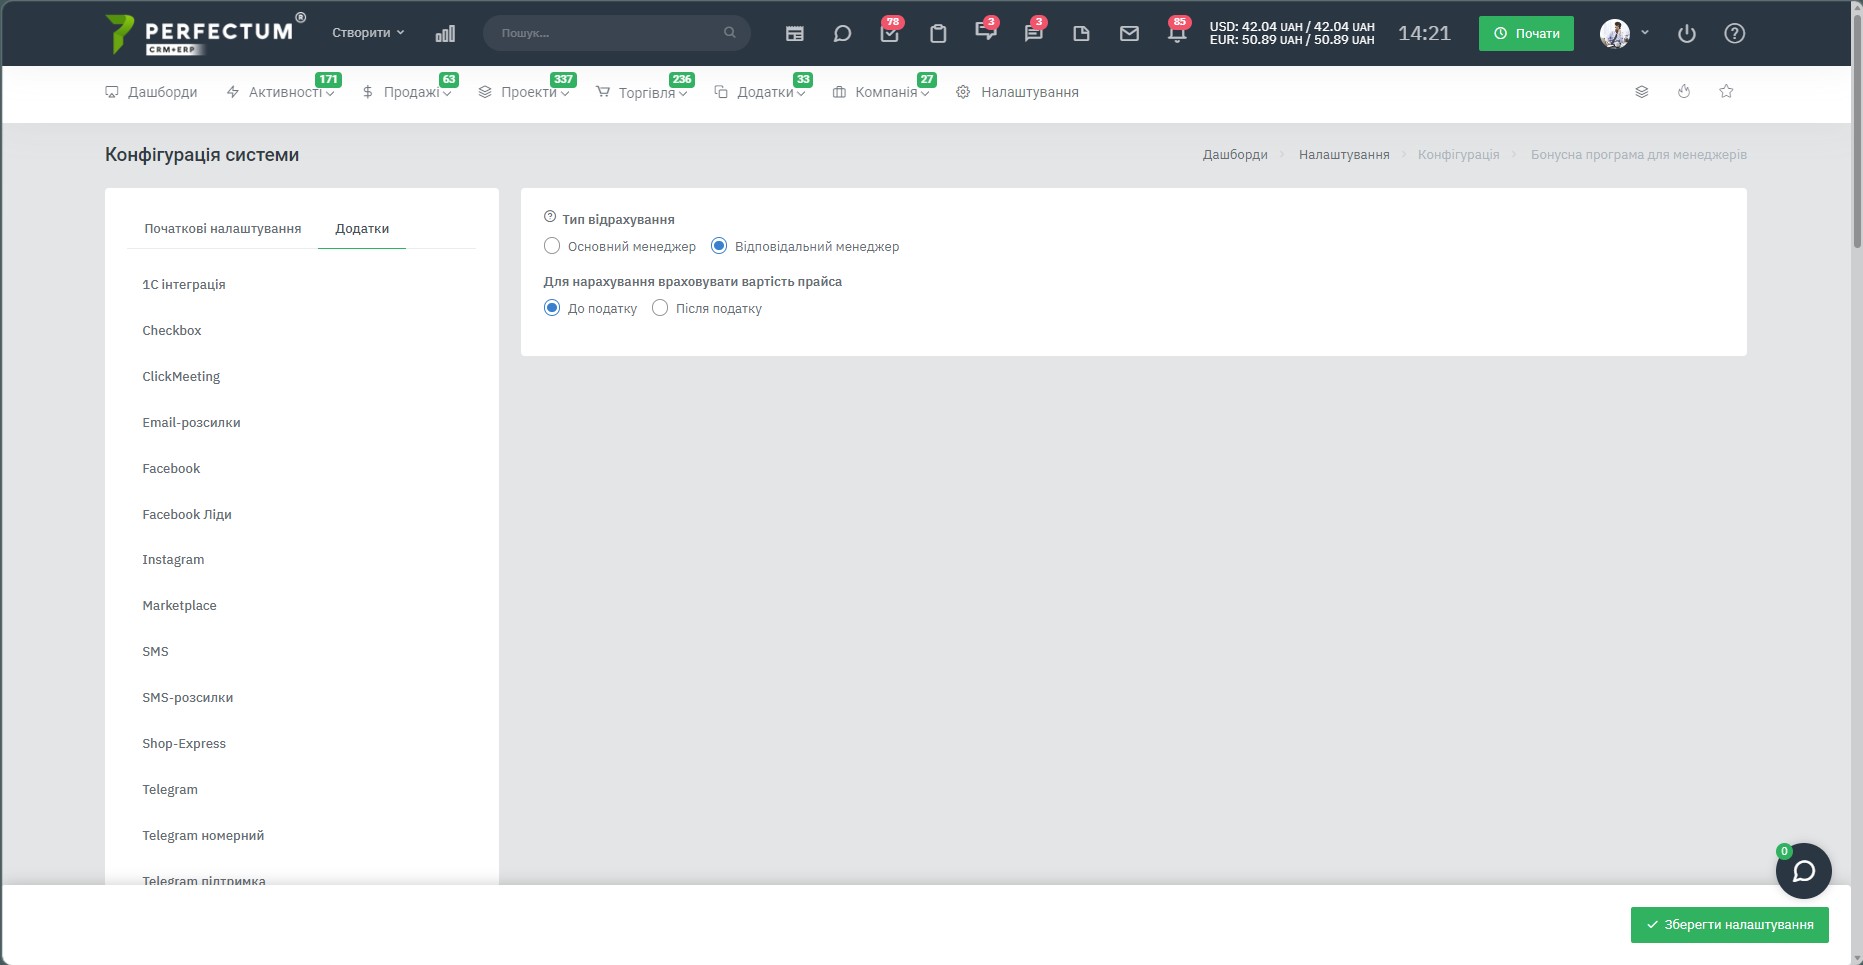Open SMS-розсилки settings item
1863x965 pixels.
point(188,698)
